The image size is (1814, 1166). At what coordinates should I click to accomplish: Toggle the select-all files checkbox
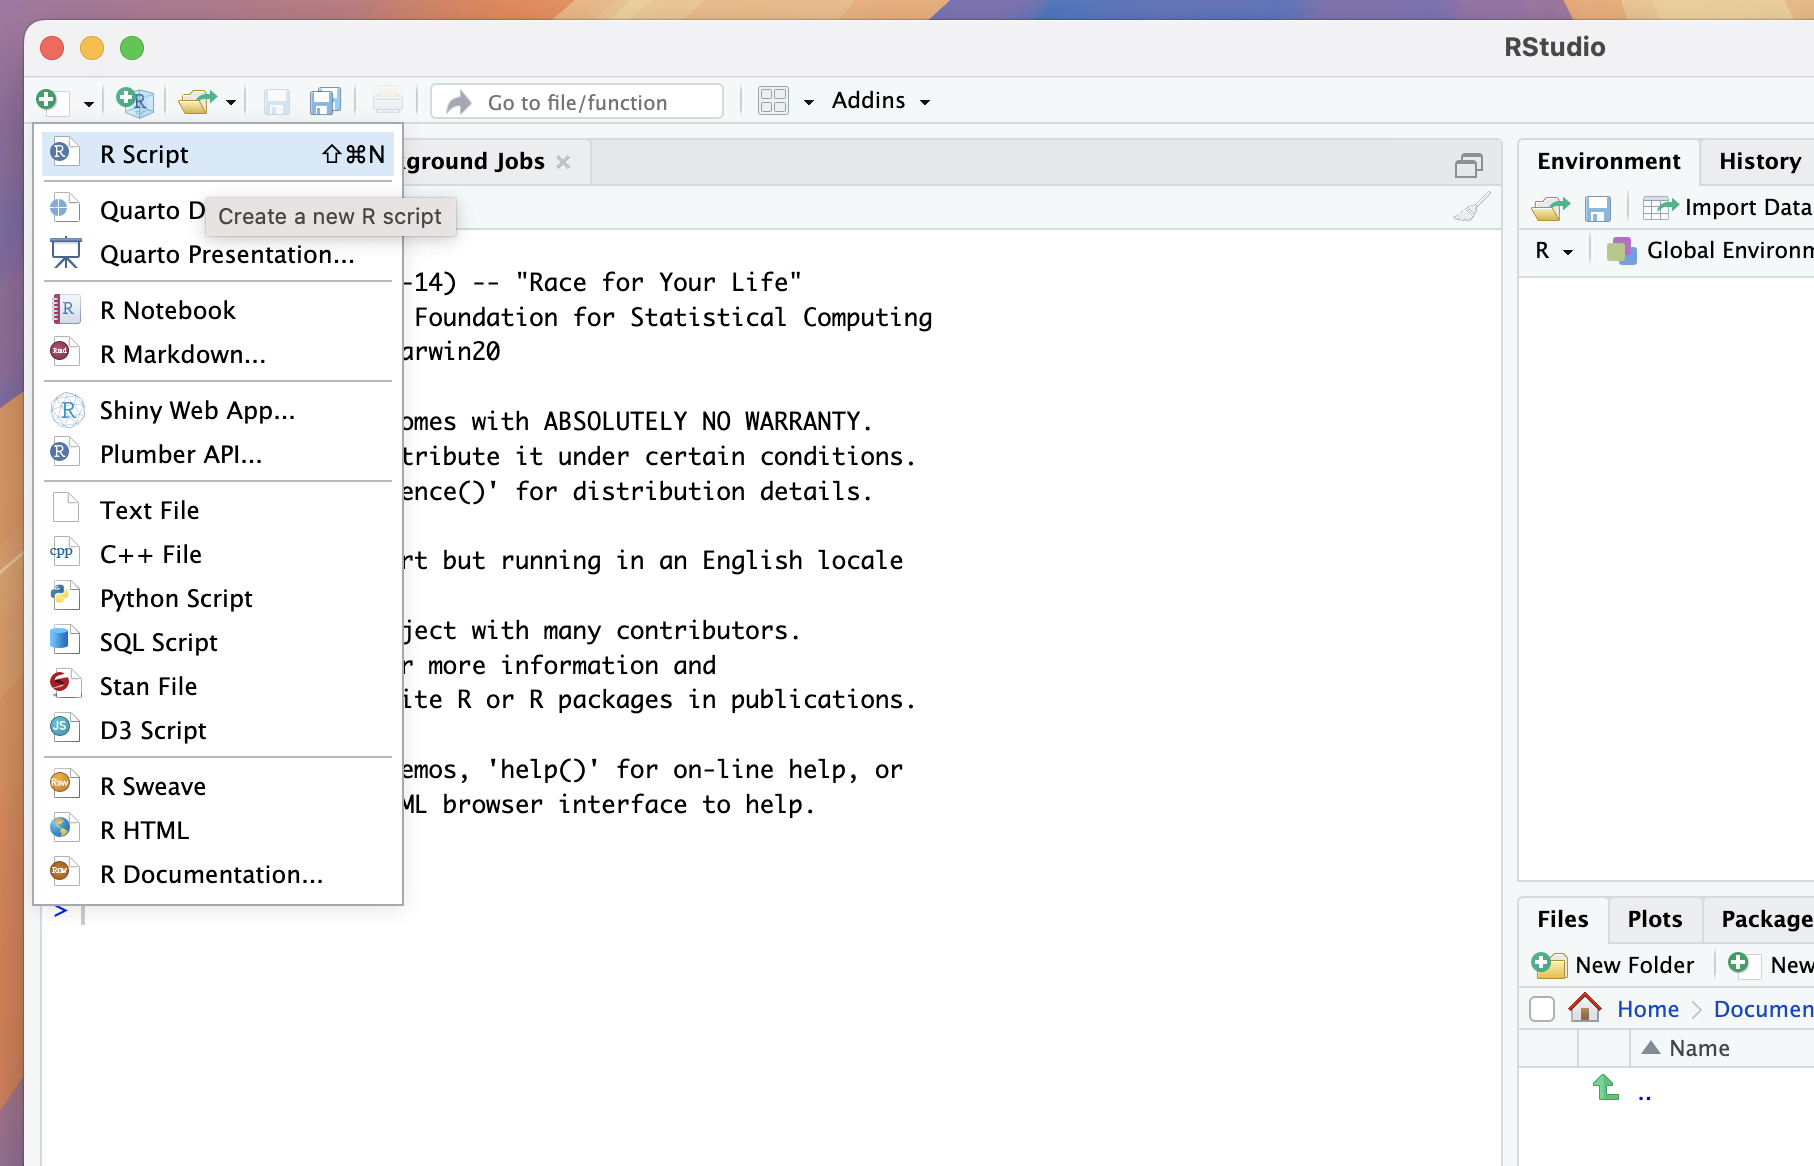(x=1542, y=1009)
